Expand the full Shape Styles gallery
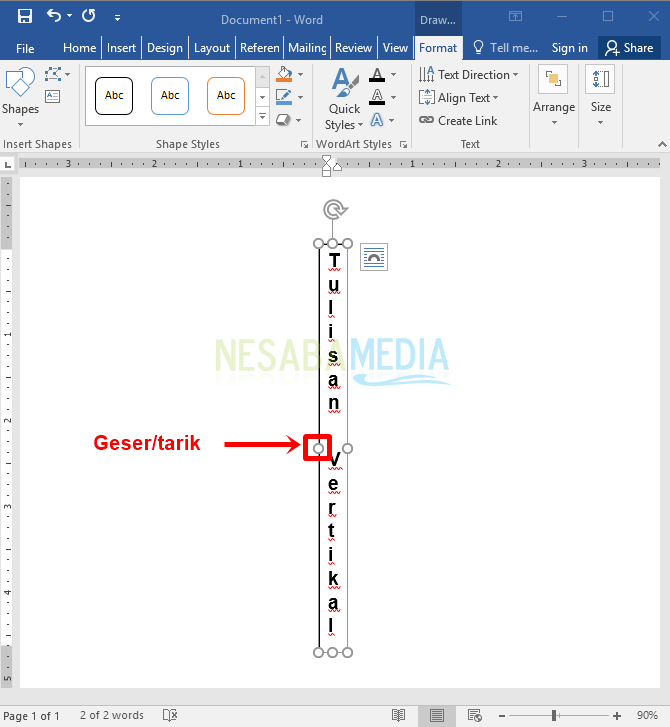The height and width of the screenshot is (727, 670). pos(262,116)
